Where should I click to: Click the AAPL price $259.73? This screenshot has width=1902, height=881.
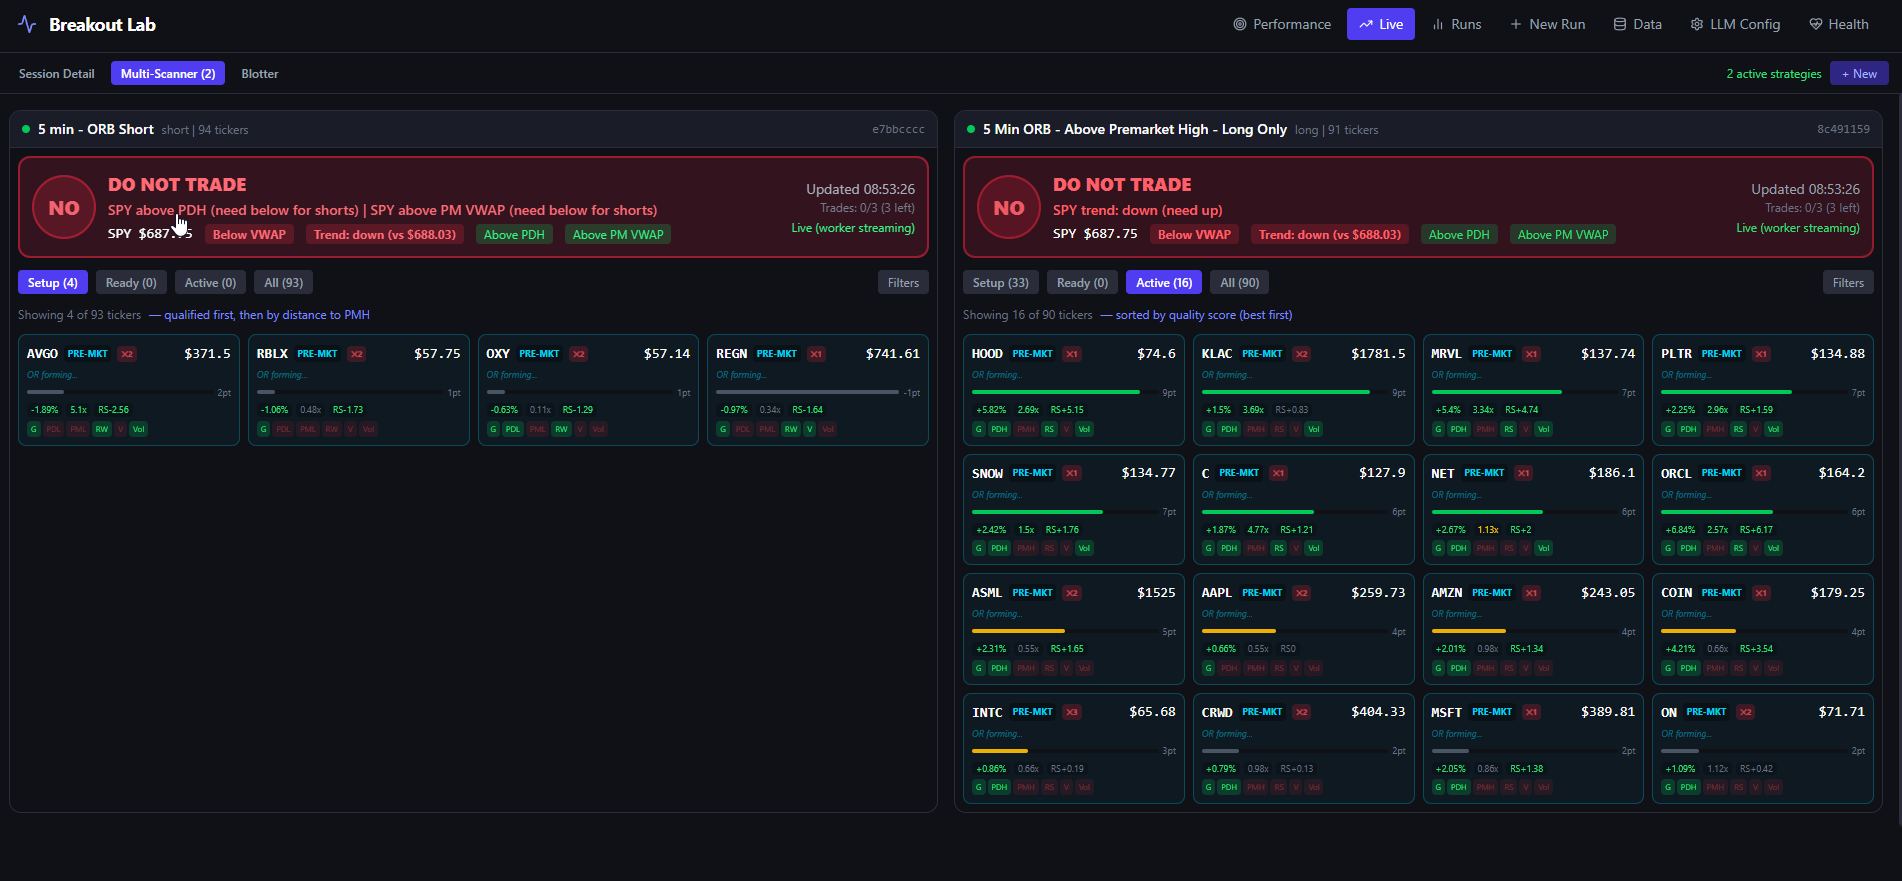1378,593
